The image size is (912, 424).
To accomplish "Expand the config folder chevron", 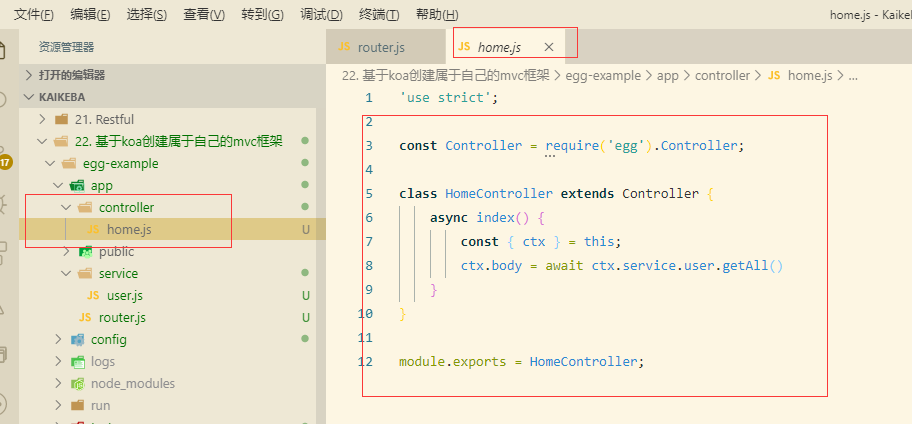I will (58, 339).
